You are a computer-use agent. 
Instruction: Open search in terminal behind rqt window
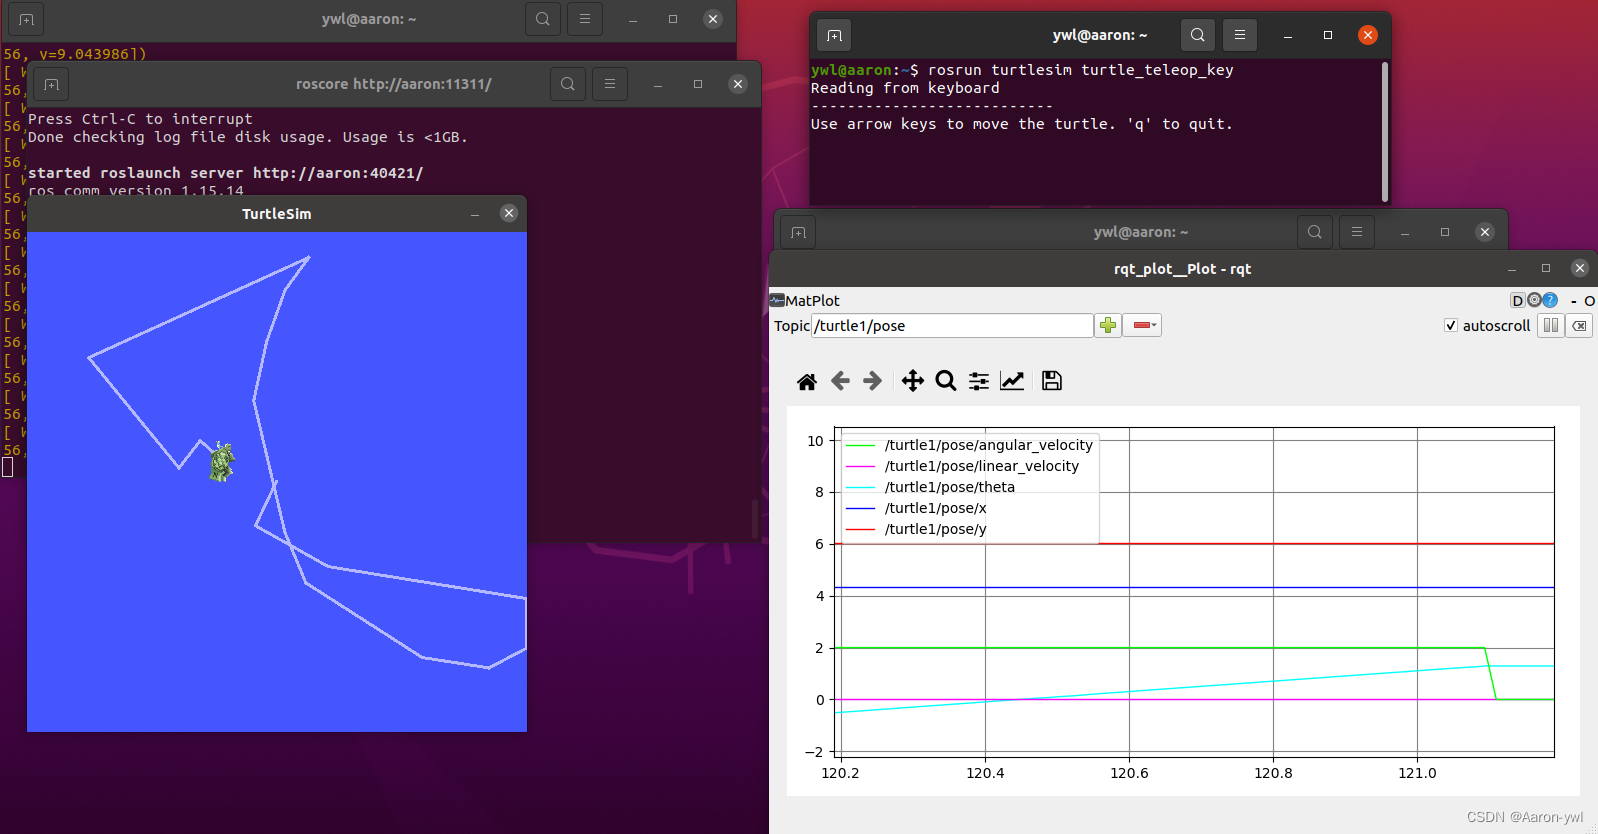click(1315, 232)
